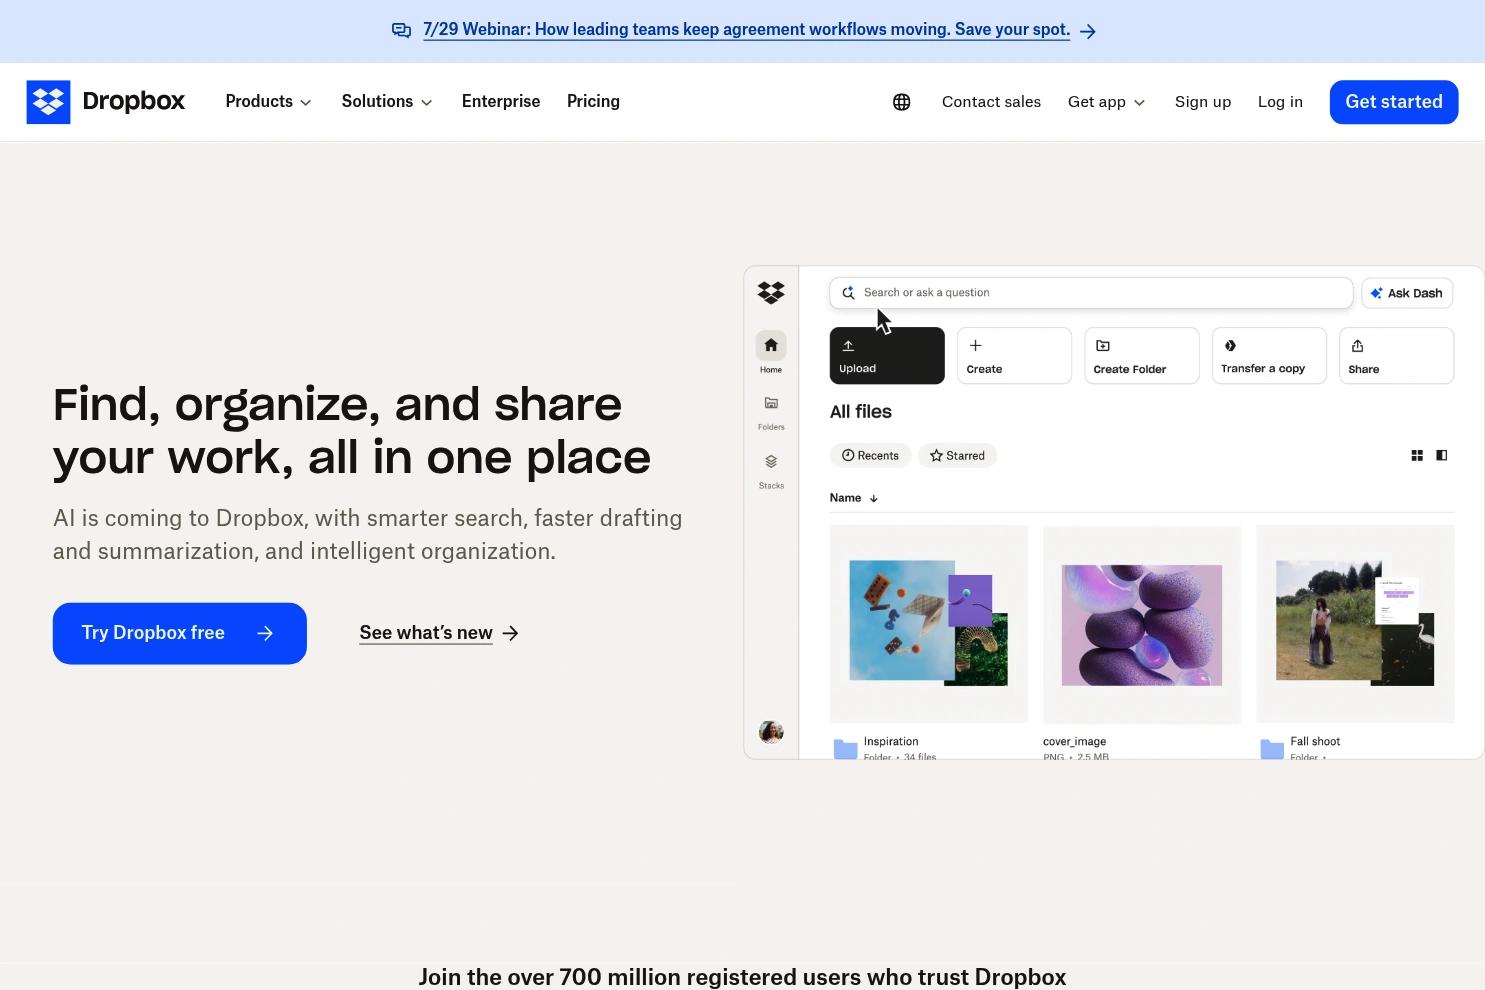Viewport: 1485px width, 990px height.
Task: Click Sign up in the header
Action: (x=1203, y=102)
